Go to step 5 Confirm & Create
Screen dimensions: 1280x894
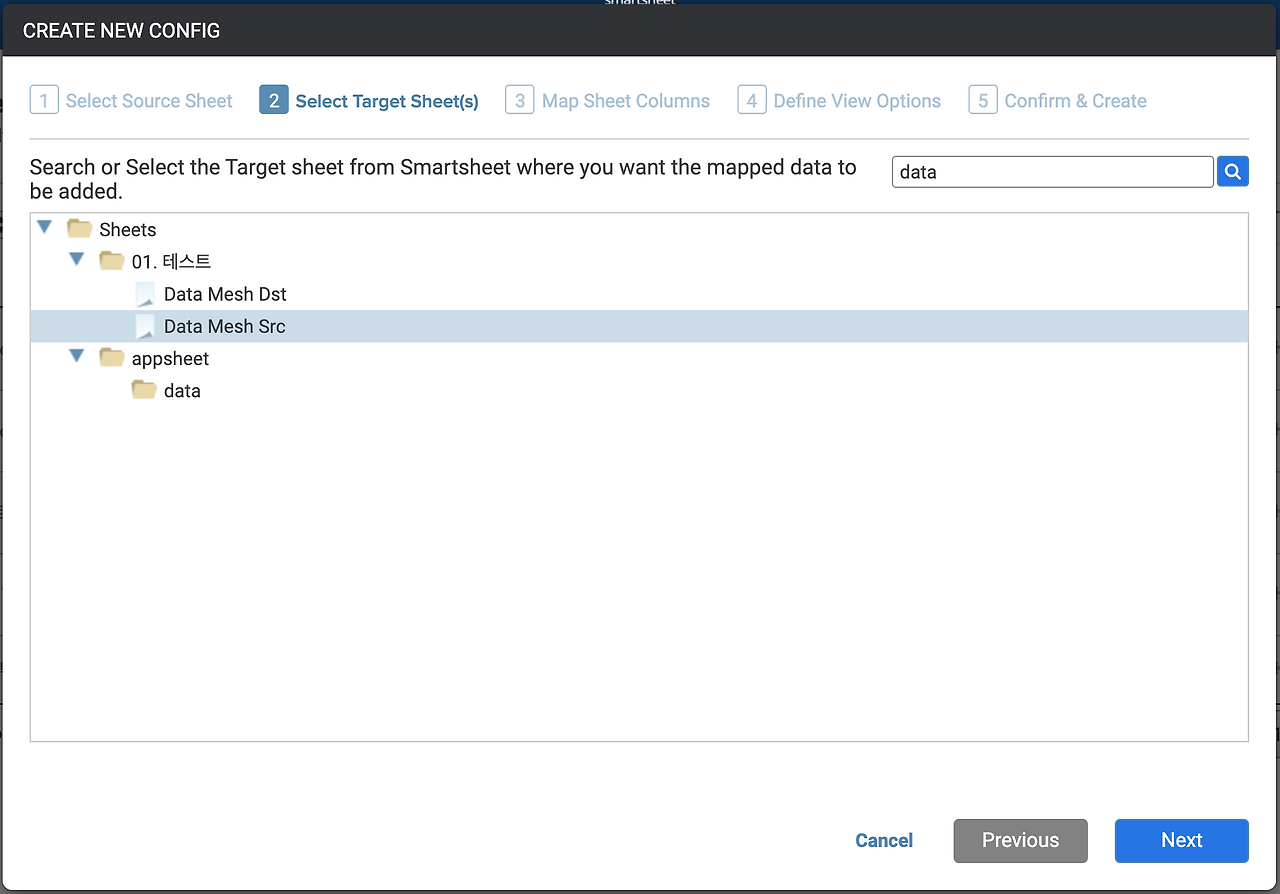tap(1058, 101)
